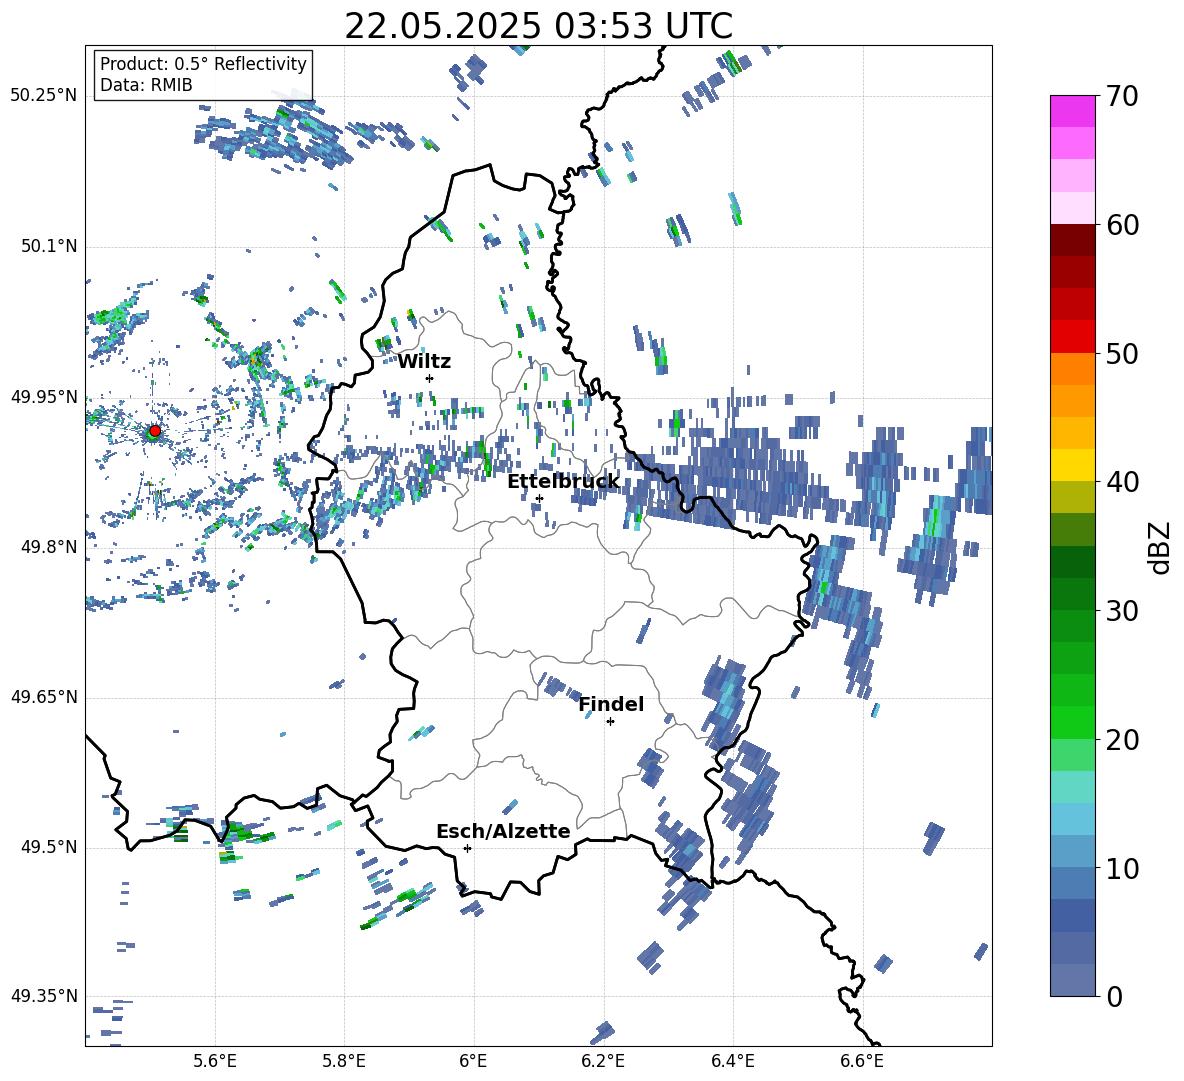Click the Ettelbruck city label

click(563, 482)
